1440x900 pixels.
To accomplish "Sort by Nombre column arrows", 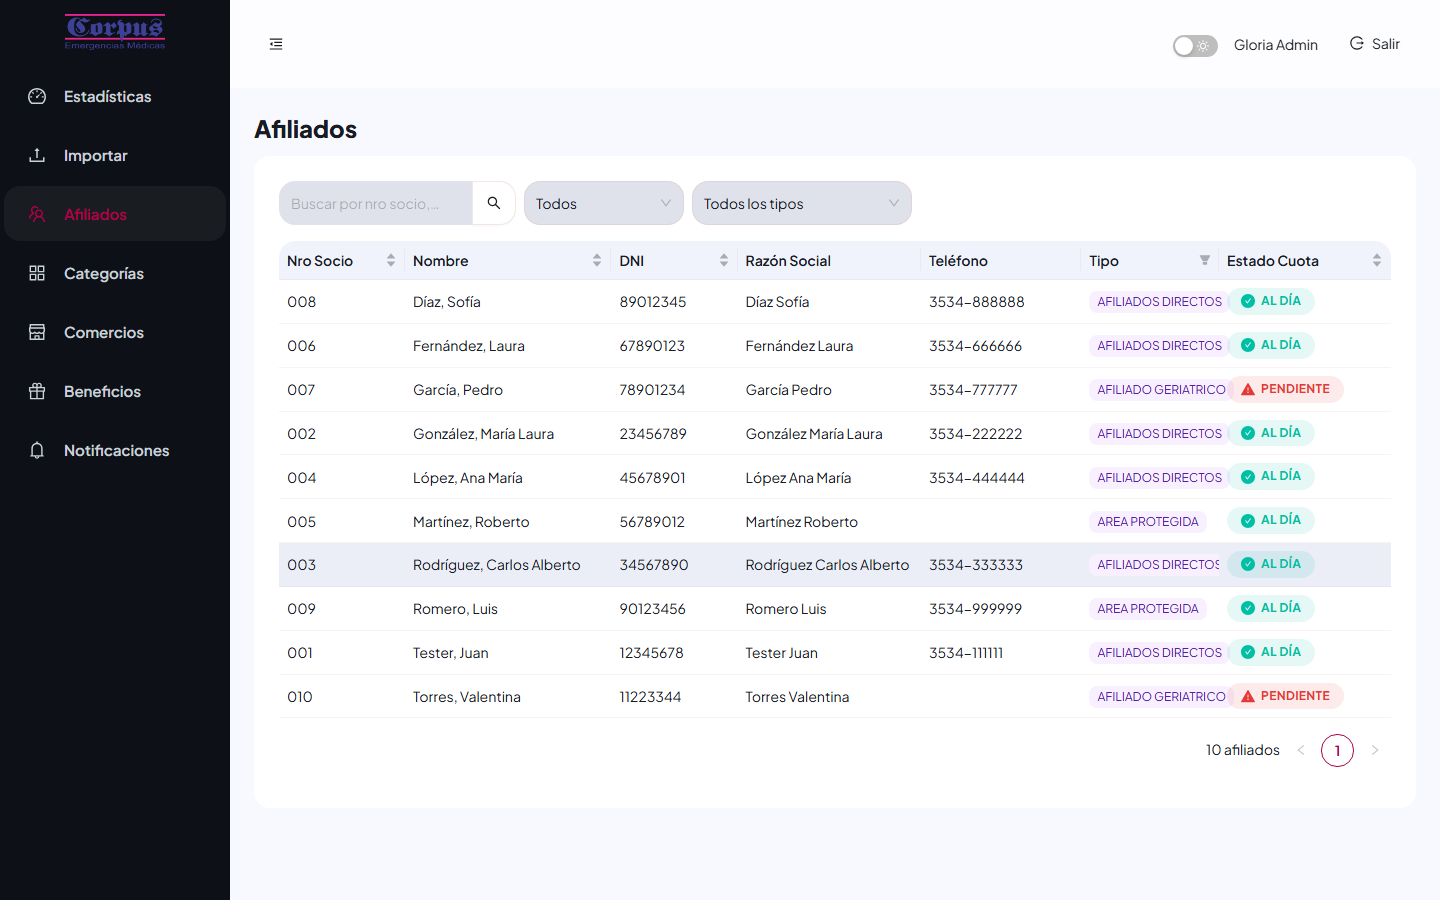I will tap(597, 261).
